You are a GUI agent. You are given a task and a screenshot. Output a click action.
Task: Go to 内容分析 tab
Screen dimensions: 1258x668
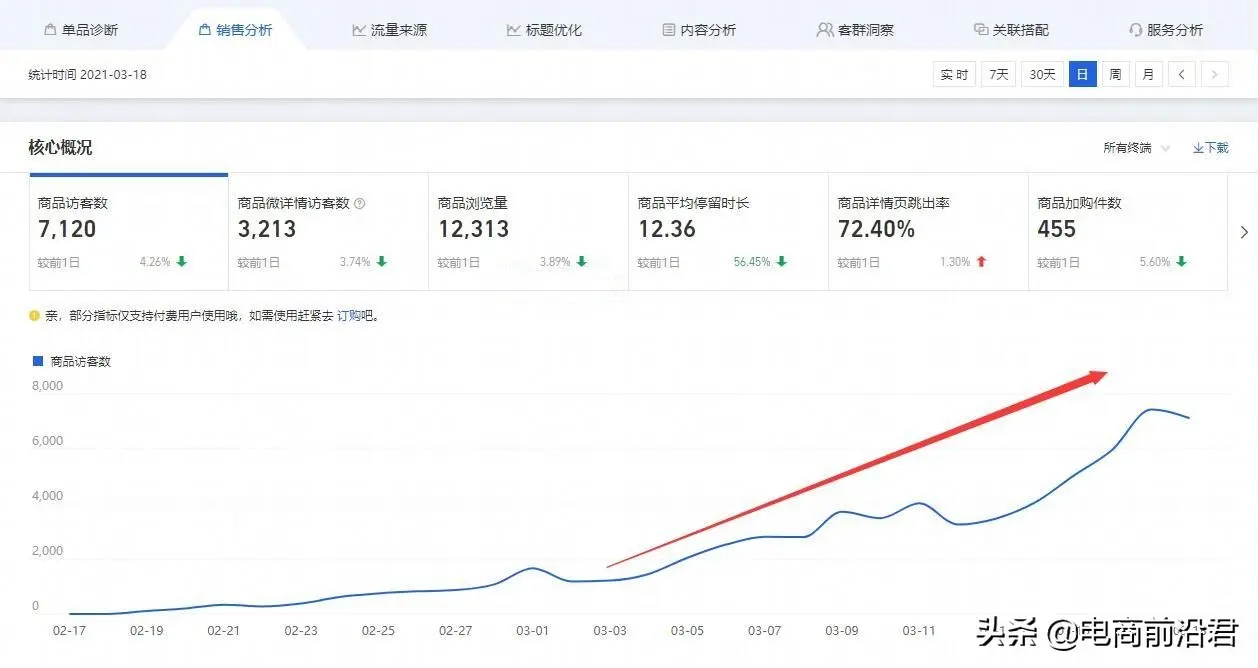pyautogui.click(x=699, y=30)
